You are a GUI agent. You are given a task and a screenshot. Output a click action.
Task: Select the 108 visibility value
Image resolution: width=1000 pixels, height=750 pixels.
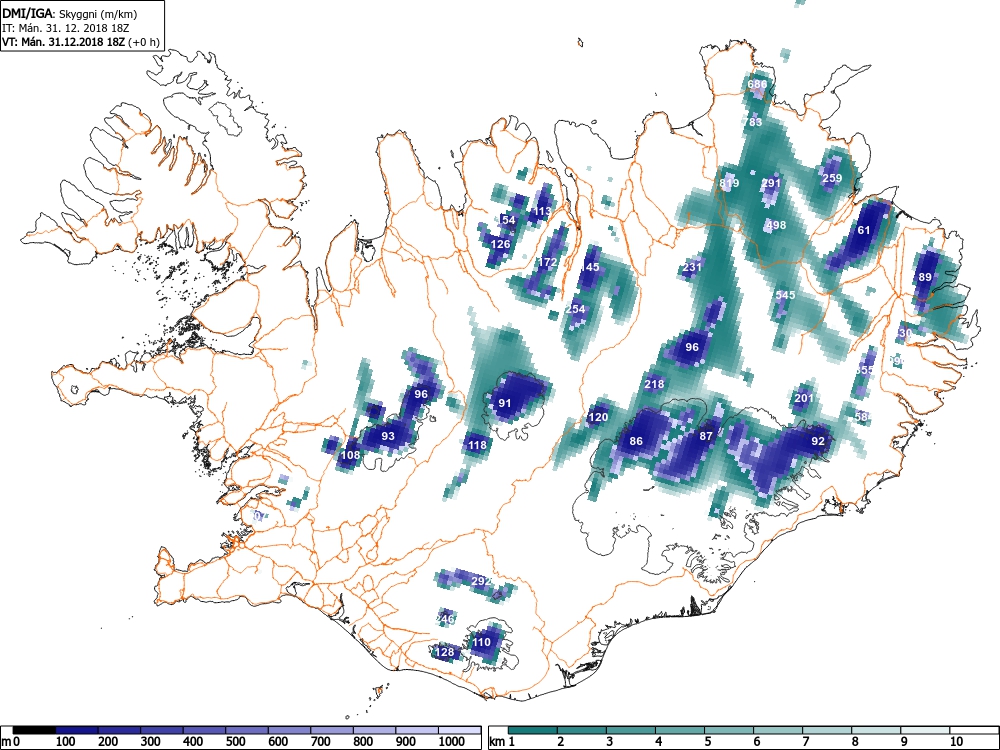[x=350, y=455]
